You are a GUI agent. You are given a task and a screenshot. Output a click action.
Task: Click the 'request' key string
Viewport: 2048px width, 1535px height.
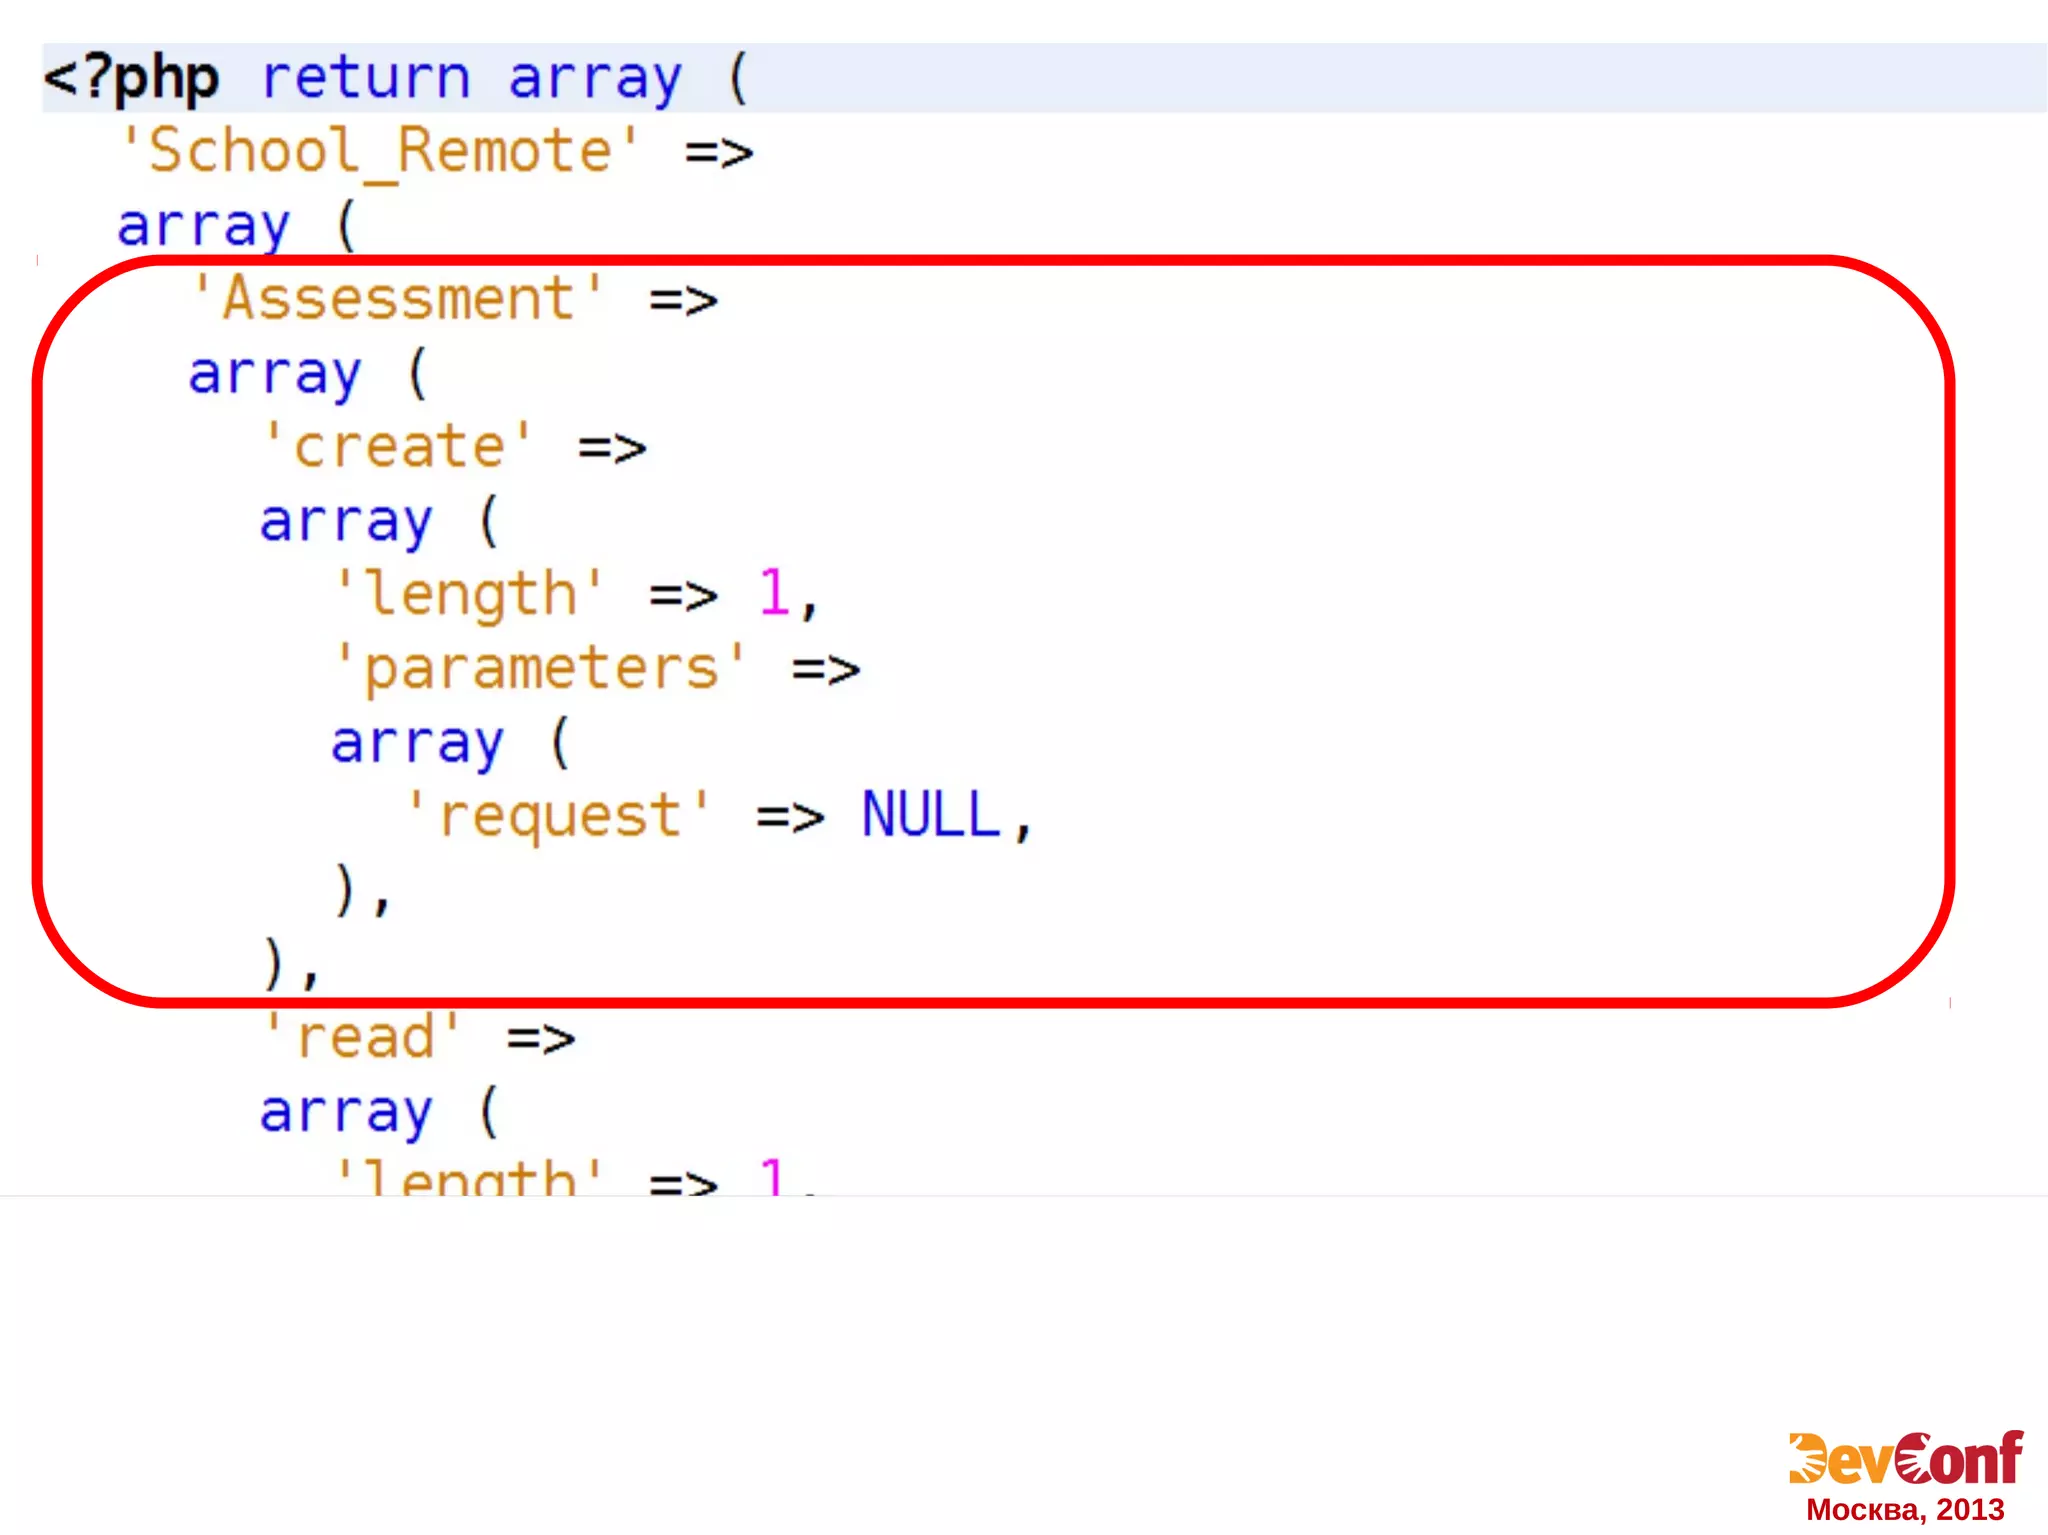(559, 815)
